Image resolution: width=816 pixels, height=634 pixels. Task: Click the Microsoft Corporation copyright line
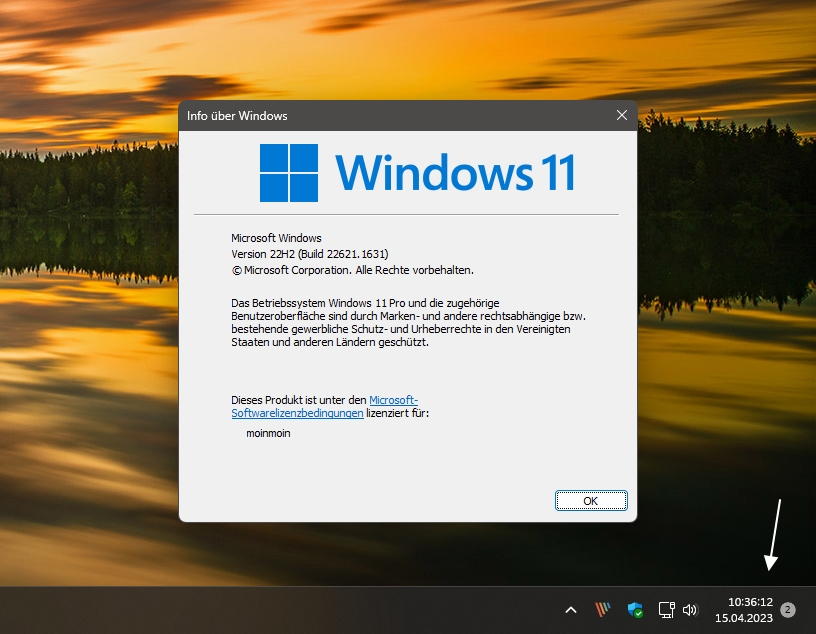[x=352, y=270]
